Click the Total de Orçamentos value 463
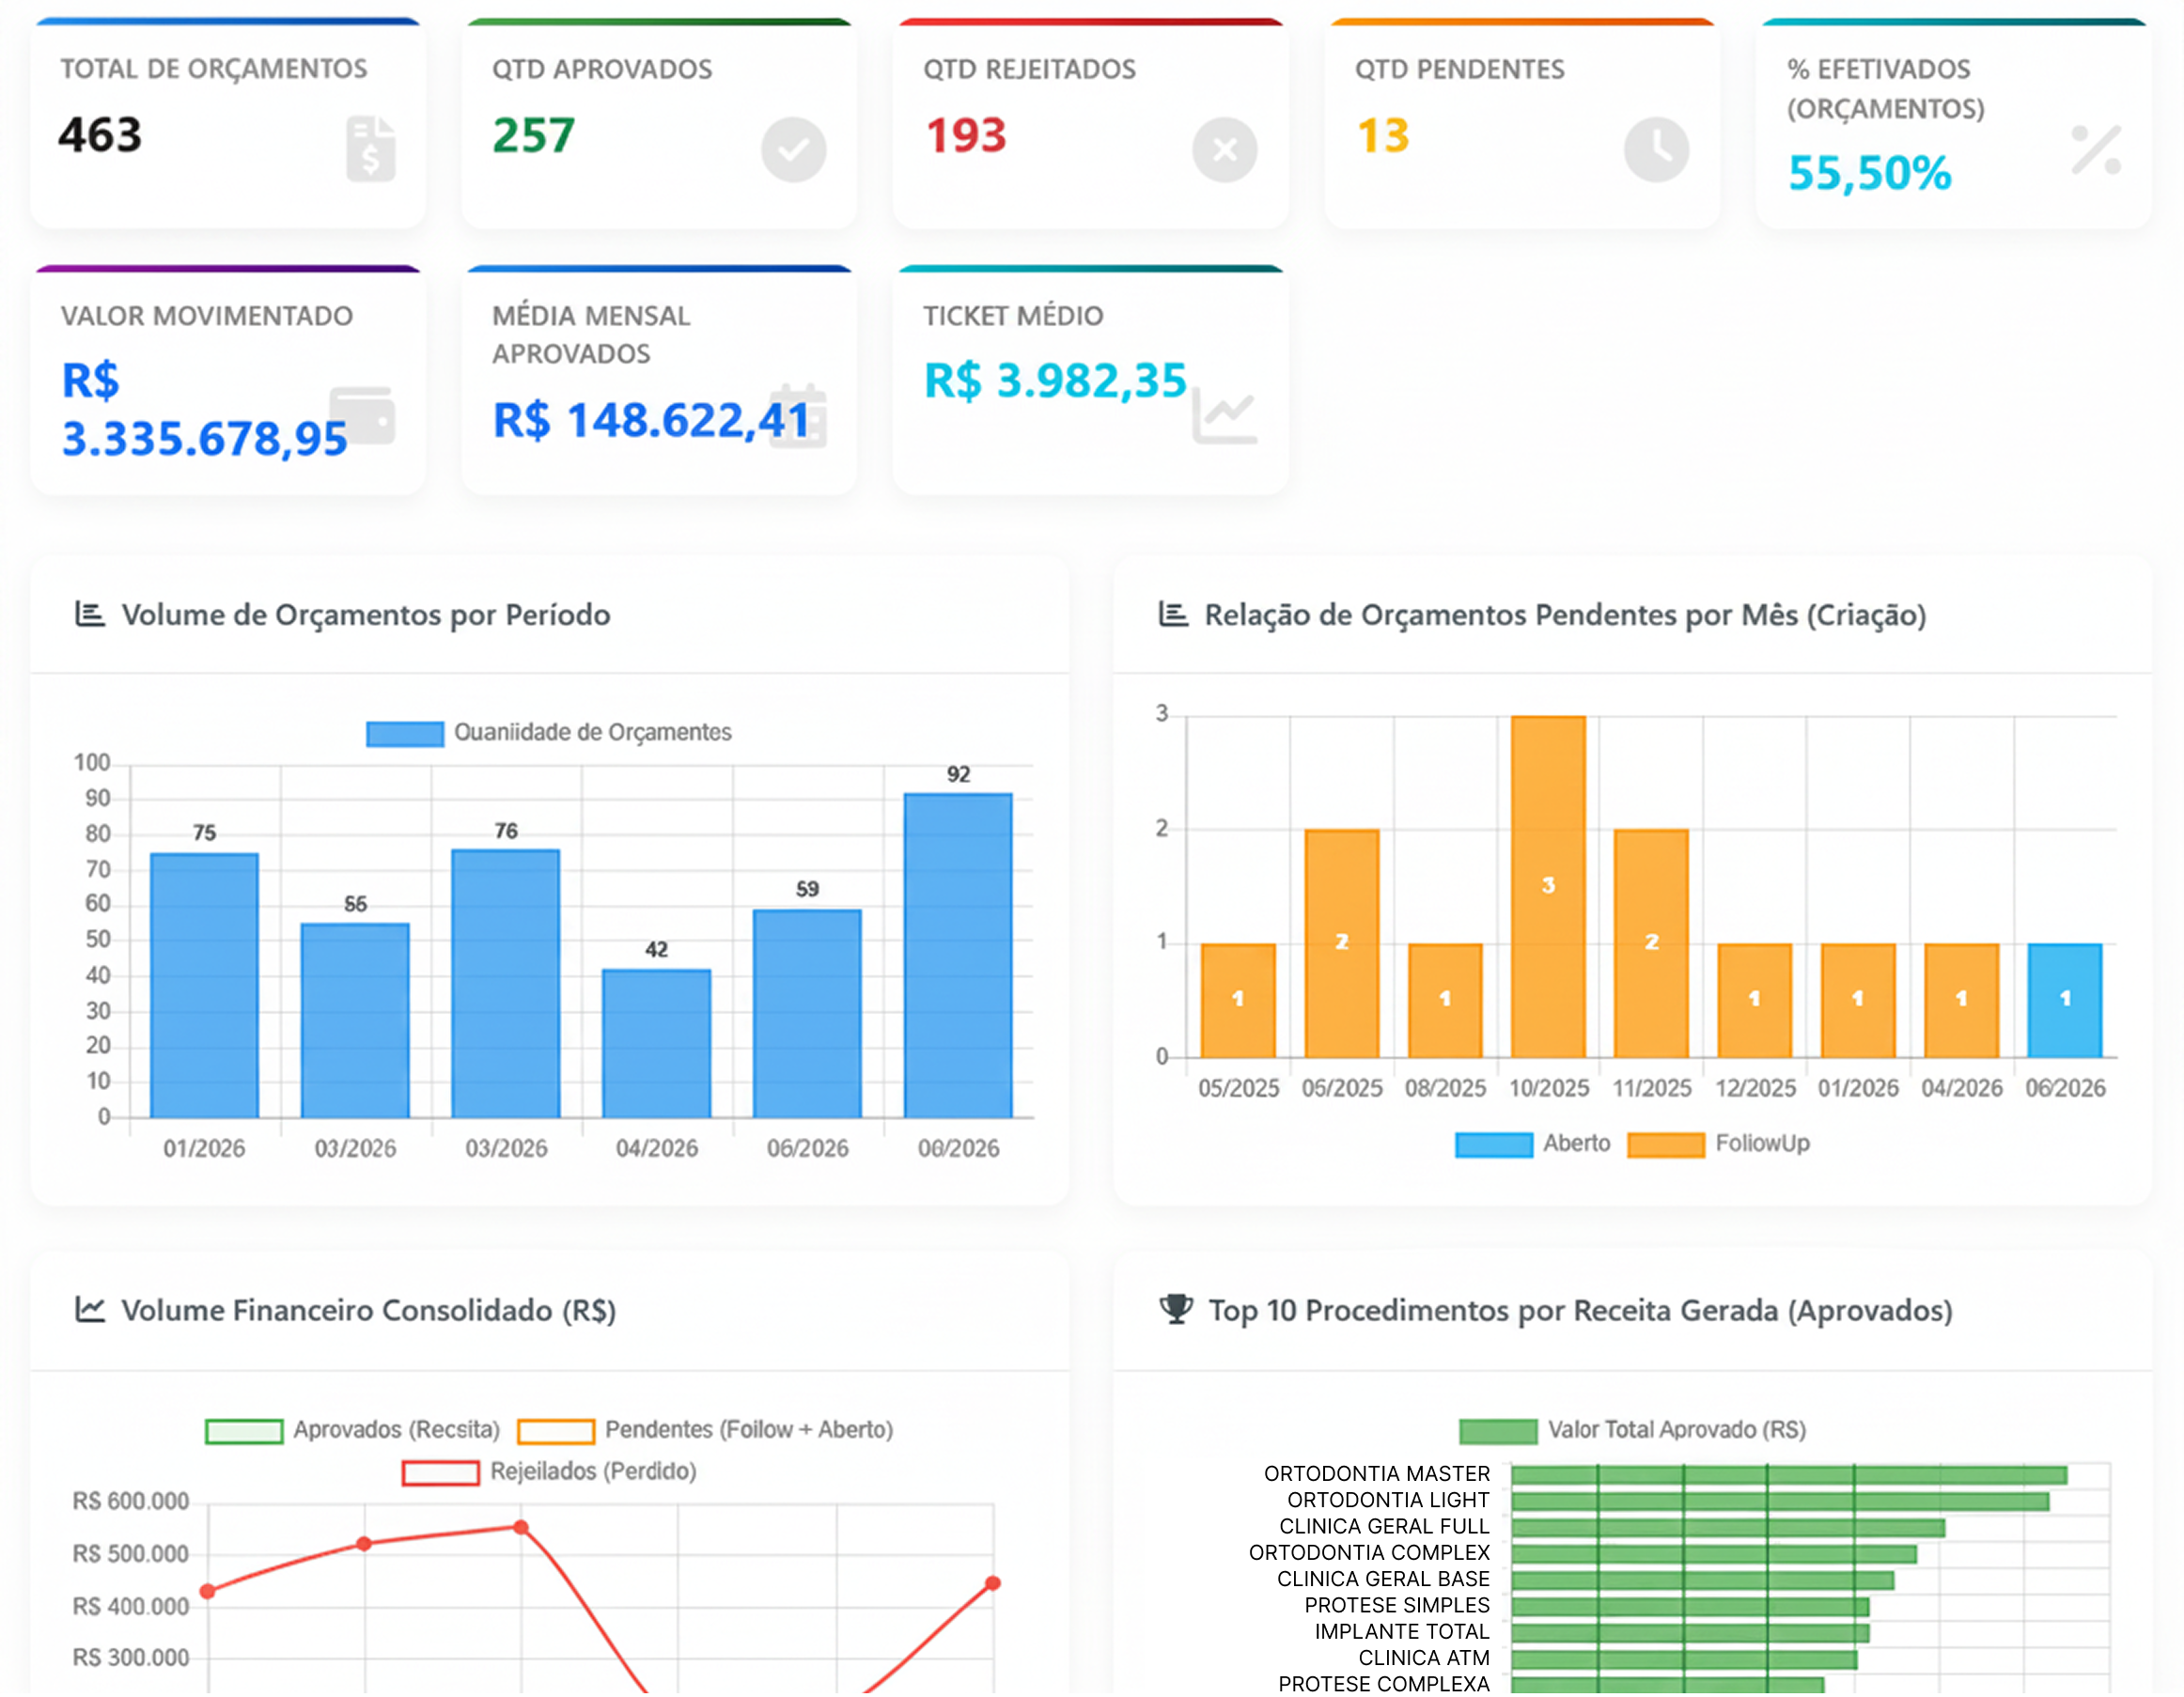This screenshot has height=1697, width=2184. click(100, 135)
